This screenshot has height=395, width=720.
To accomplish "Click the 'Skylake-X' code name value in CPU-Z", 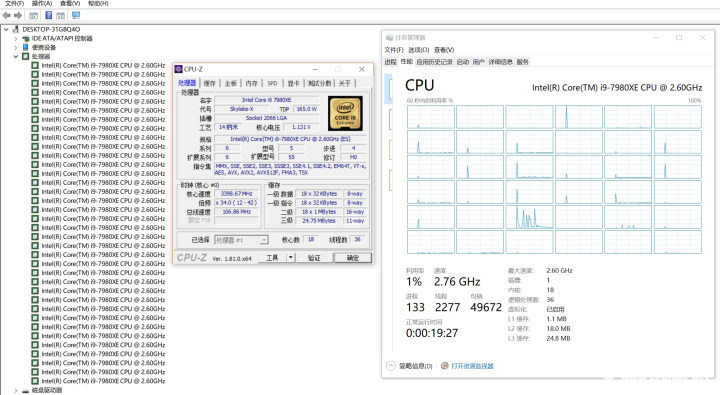I will point(242,109).
